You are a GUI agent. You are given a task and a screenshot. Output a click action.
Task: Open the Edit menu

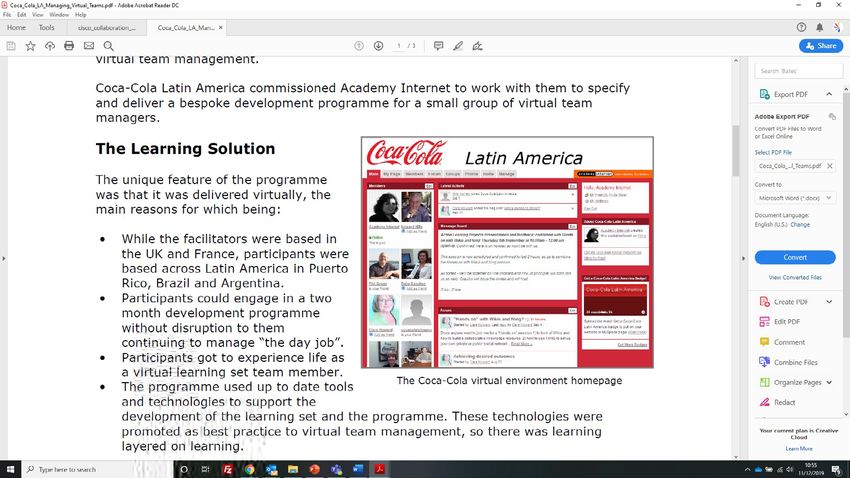coord(22,15)
